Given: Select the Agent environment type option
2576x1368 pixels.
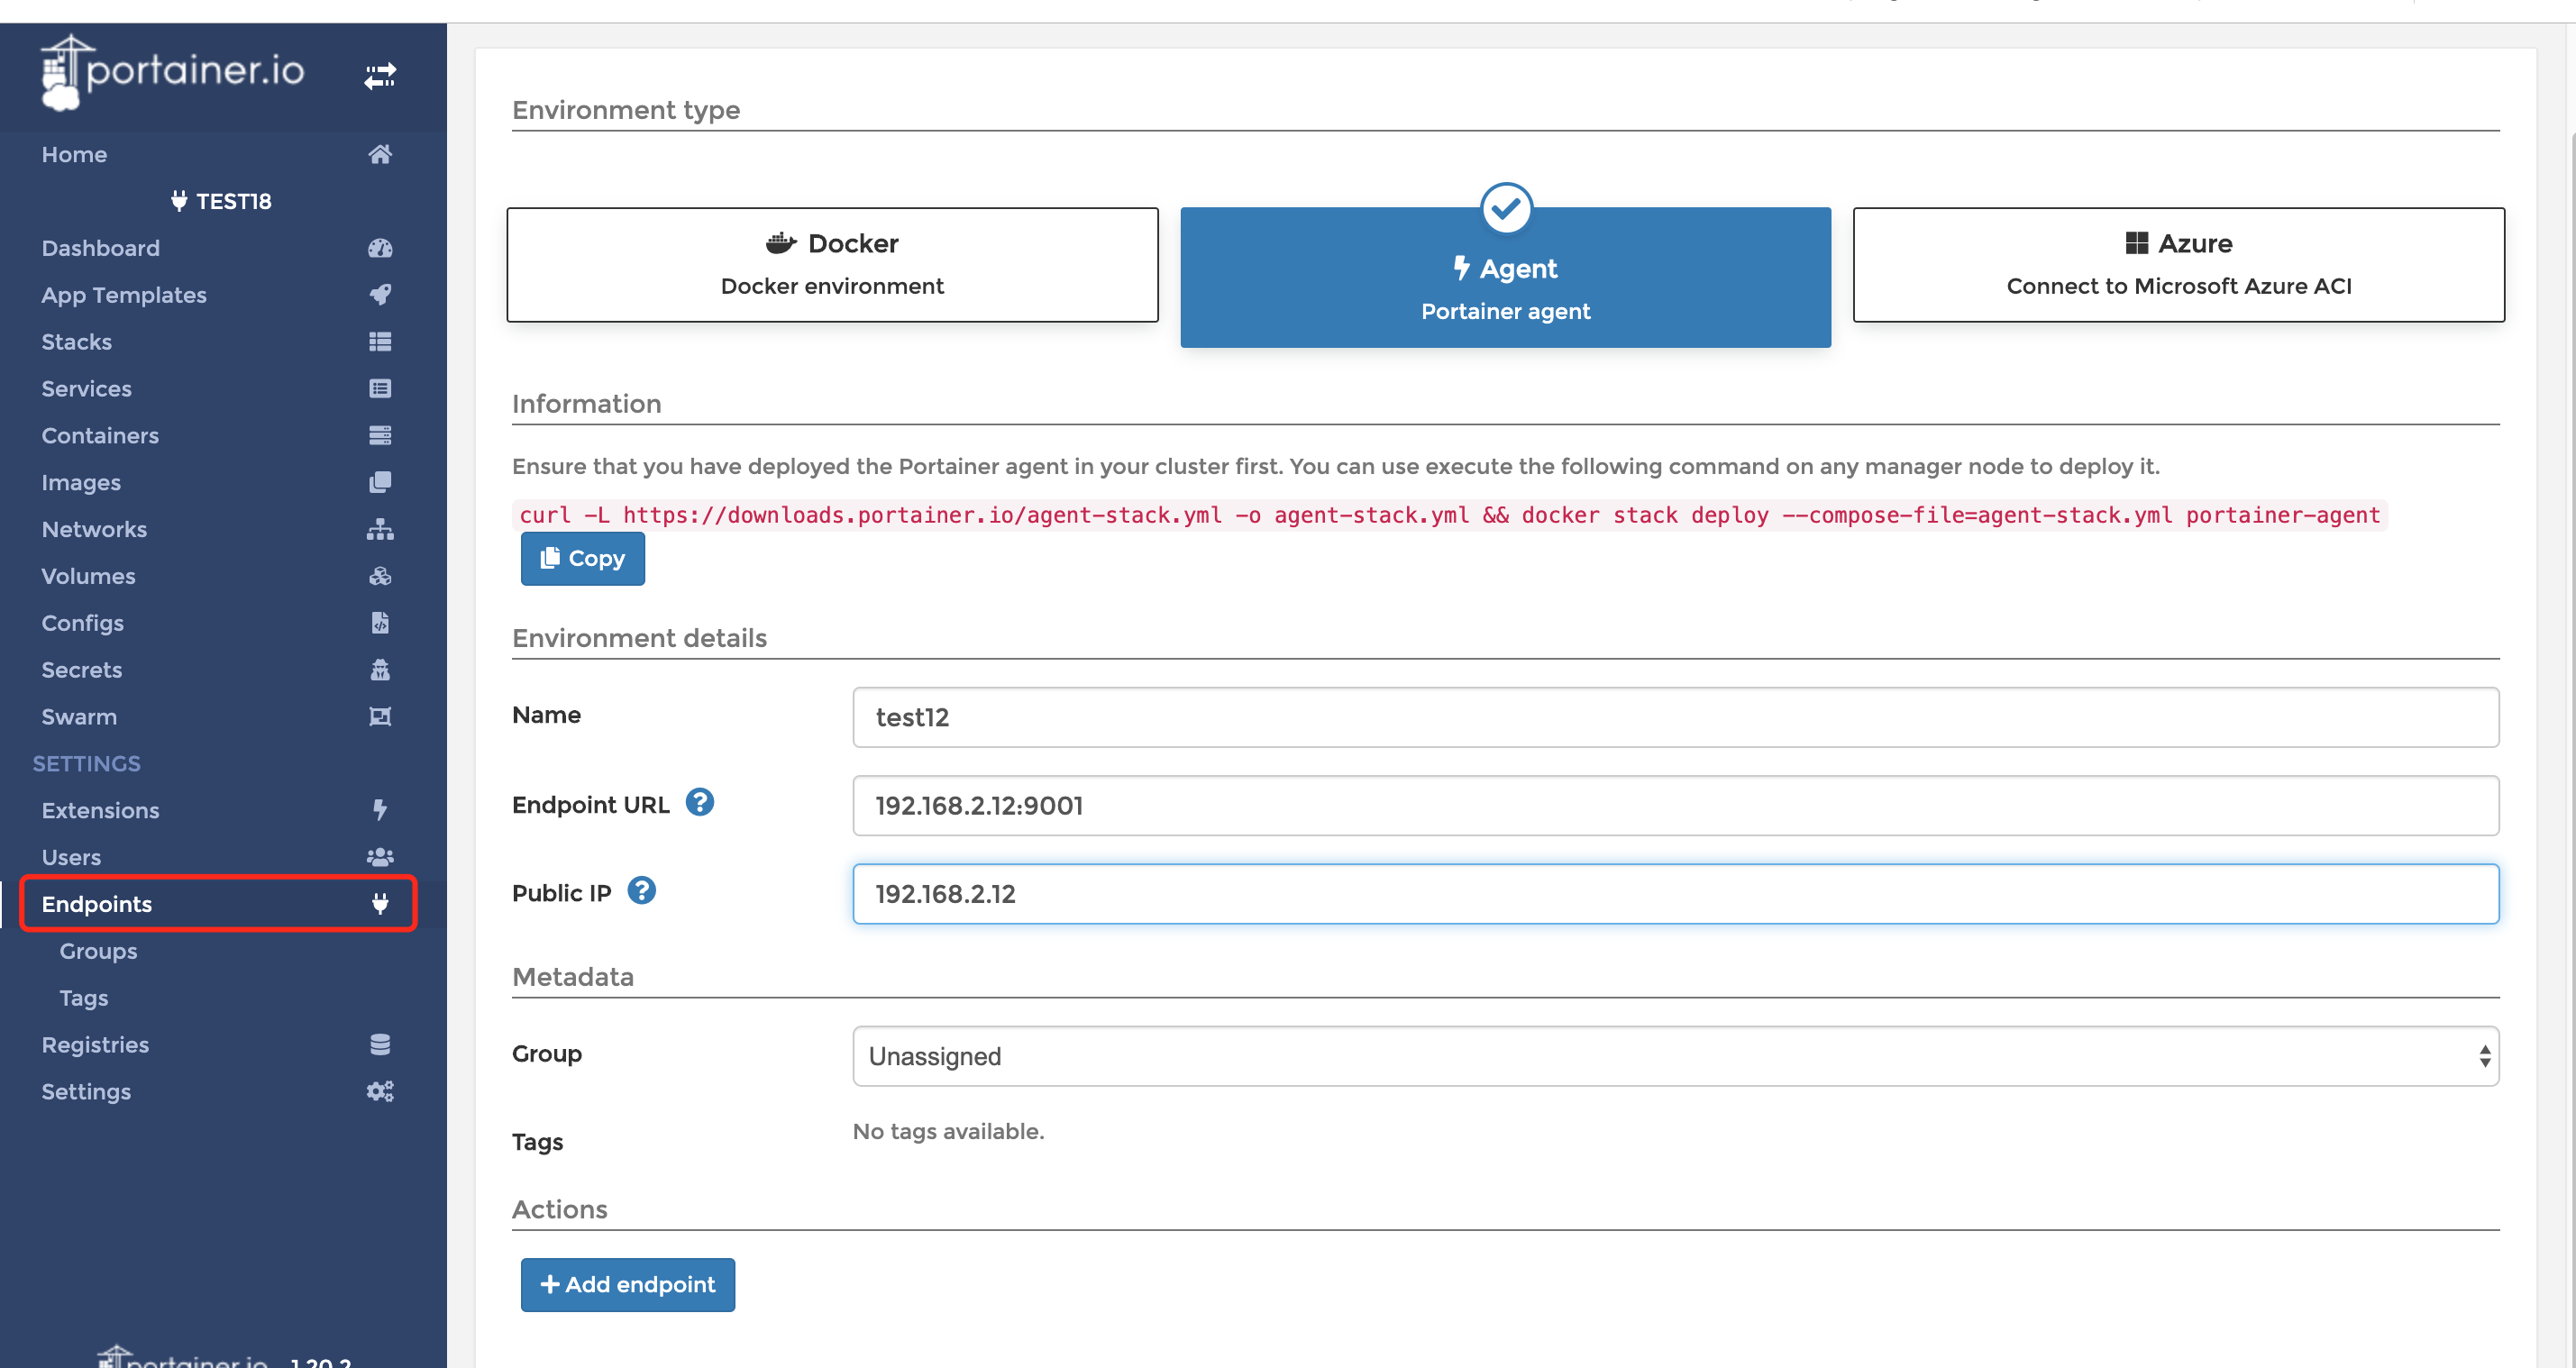Looking at the screenshot, I should click(x=1505, y=278).
